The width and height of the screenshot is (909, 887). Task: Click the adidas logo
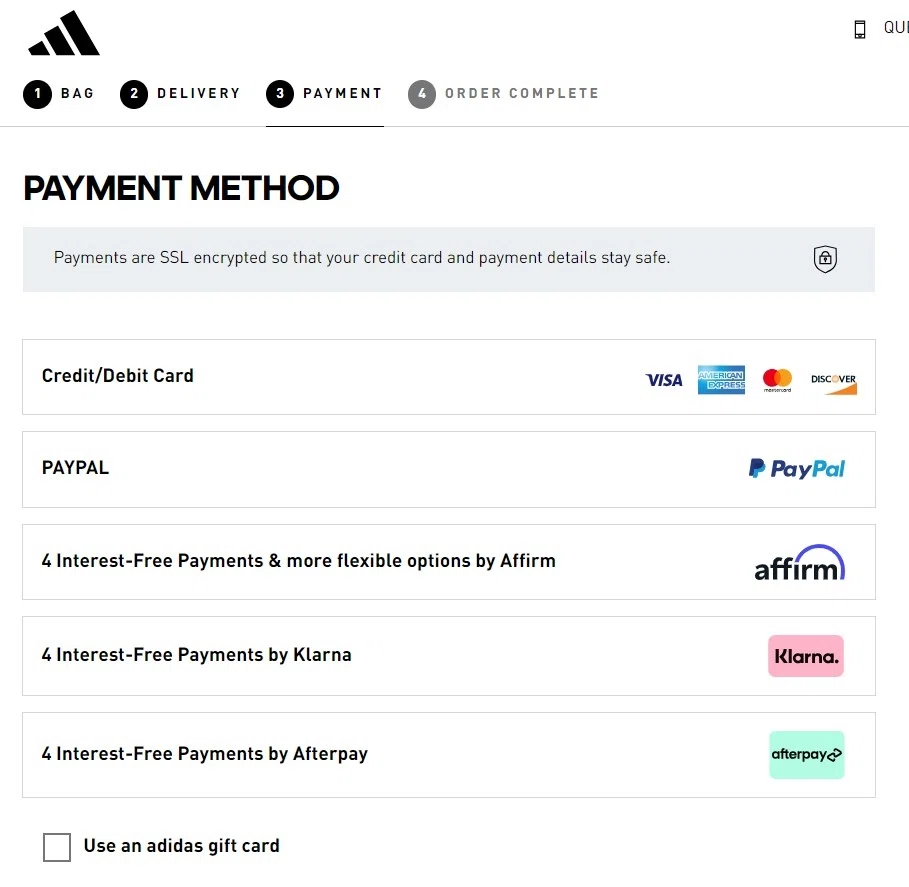click(x=63, y=32)
